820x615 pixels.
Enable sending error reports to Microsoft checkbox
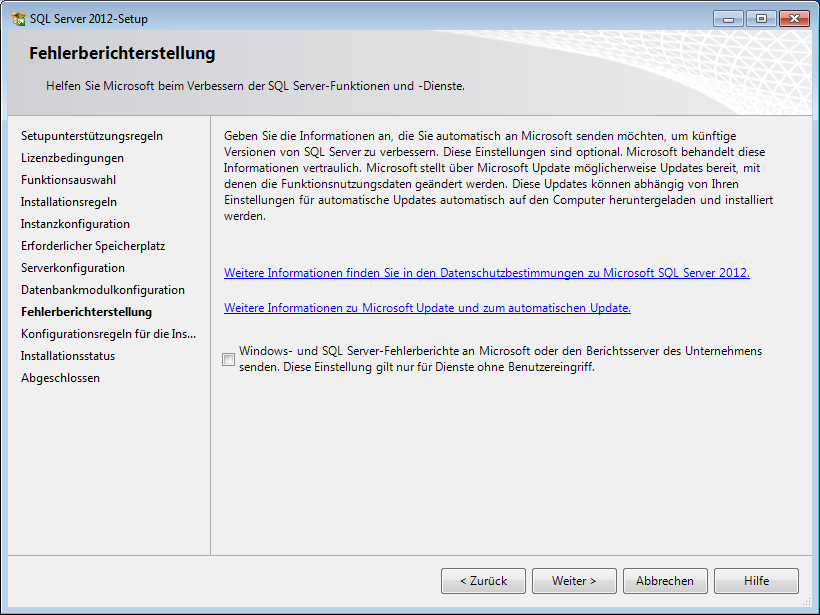click(x=229, y=360)
